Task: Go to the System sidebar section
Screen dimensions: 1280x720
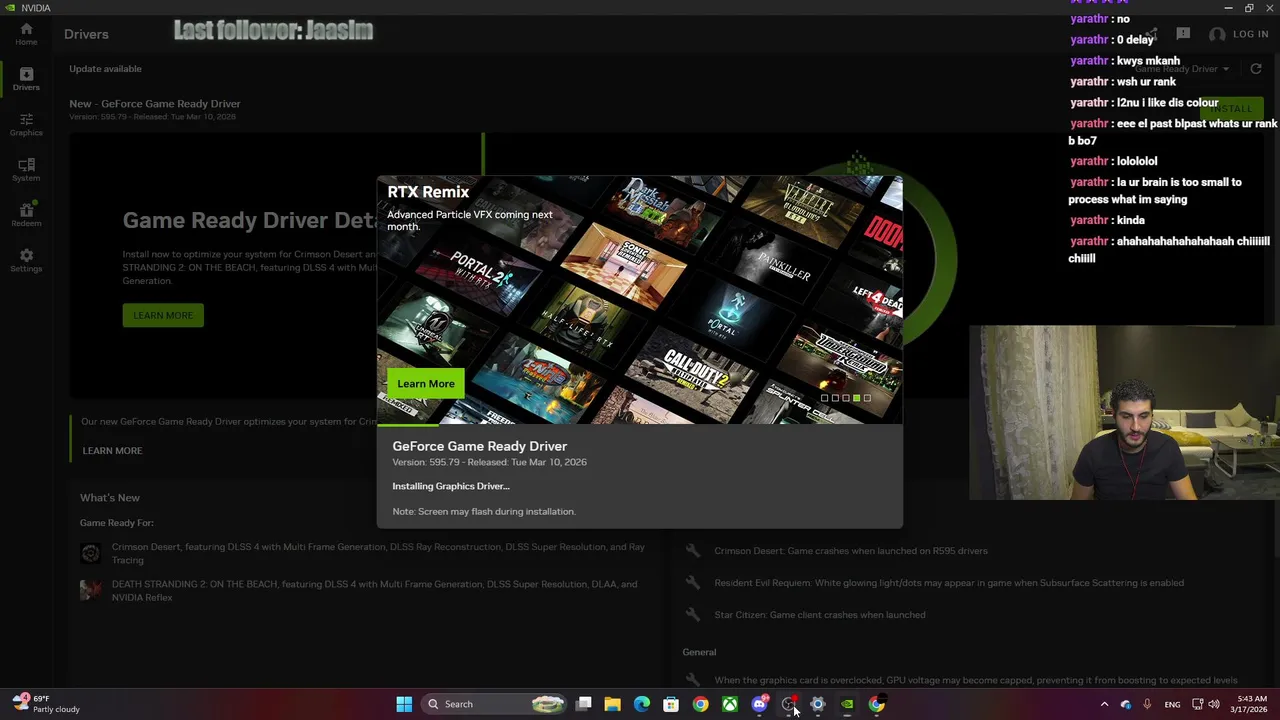Action: click(x=26, y=169)
